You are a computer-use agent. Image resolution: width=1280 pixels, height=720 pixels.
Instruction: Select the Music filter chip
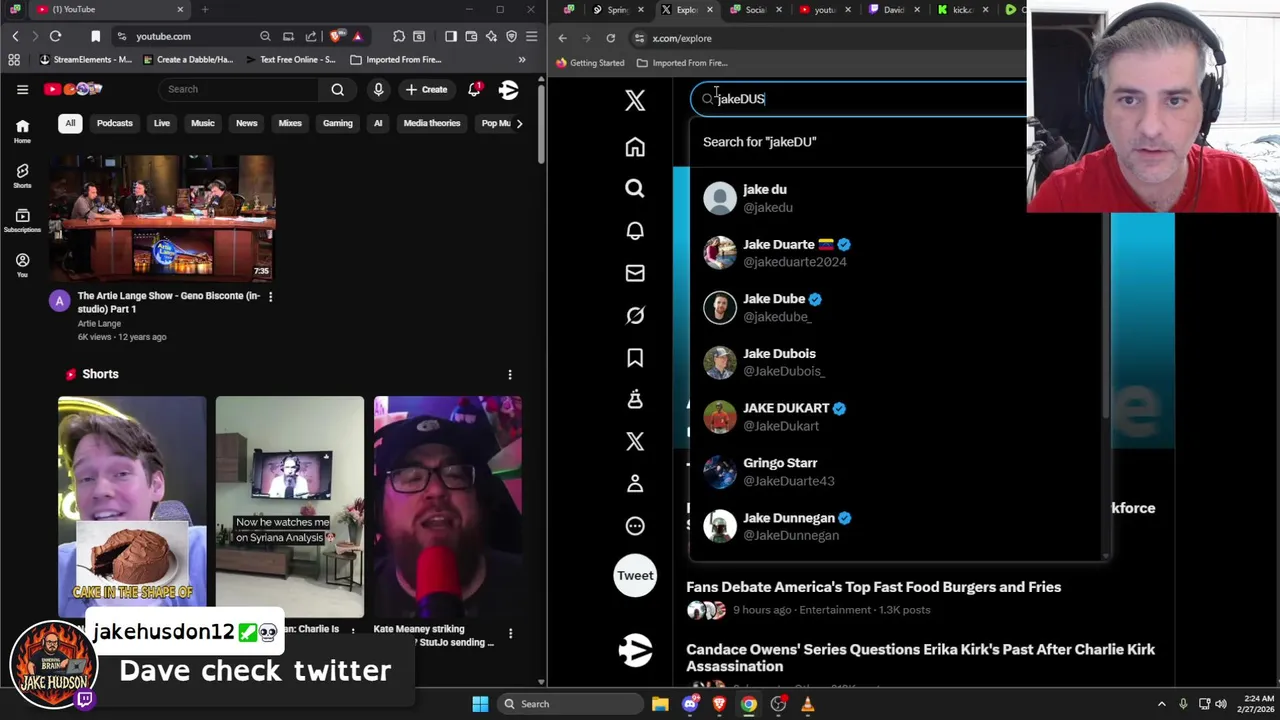click(x=203, y=123)
